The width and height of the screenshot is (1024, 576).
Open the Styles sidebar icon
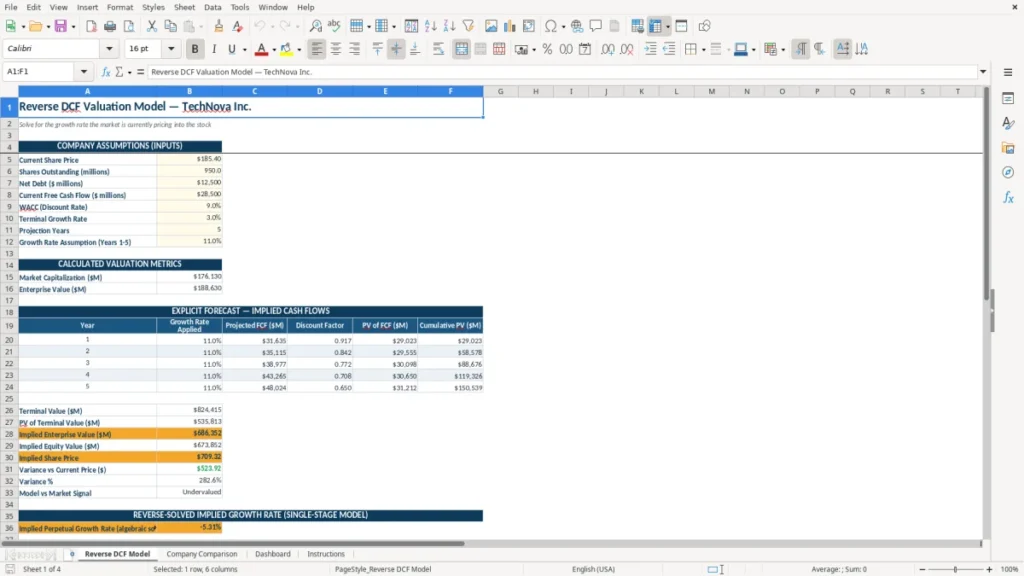click(x=1008, y=123)
